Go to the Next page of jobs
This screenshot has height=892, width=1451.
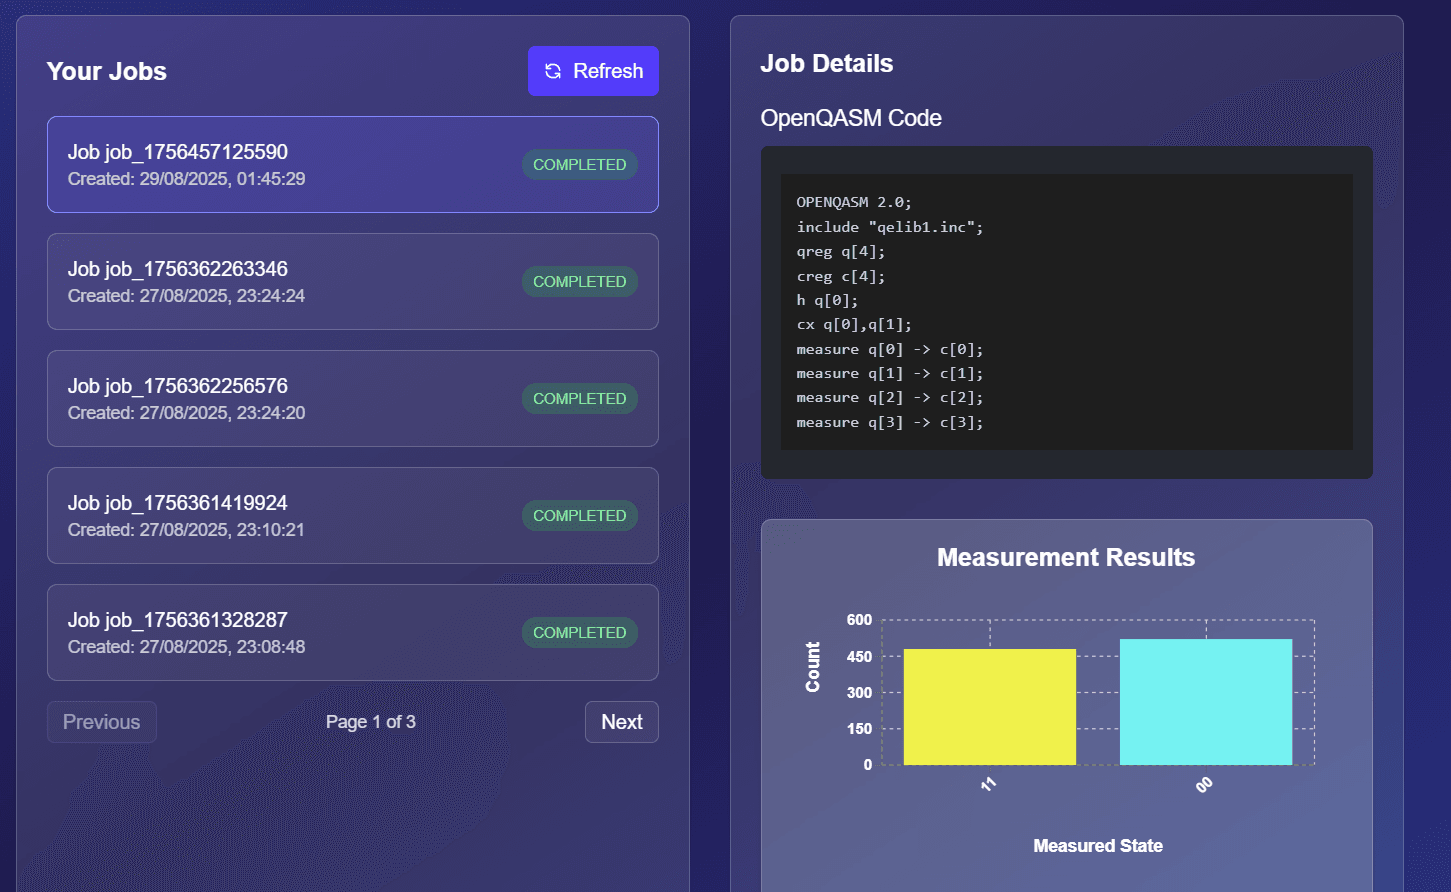(x=622, y=722)
